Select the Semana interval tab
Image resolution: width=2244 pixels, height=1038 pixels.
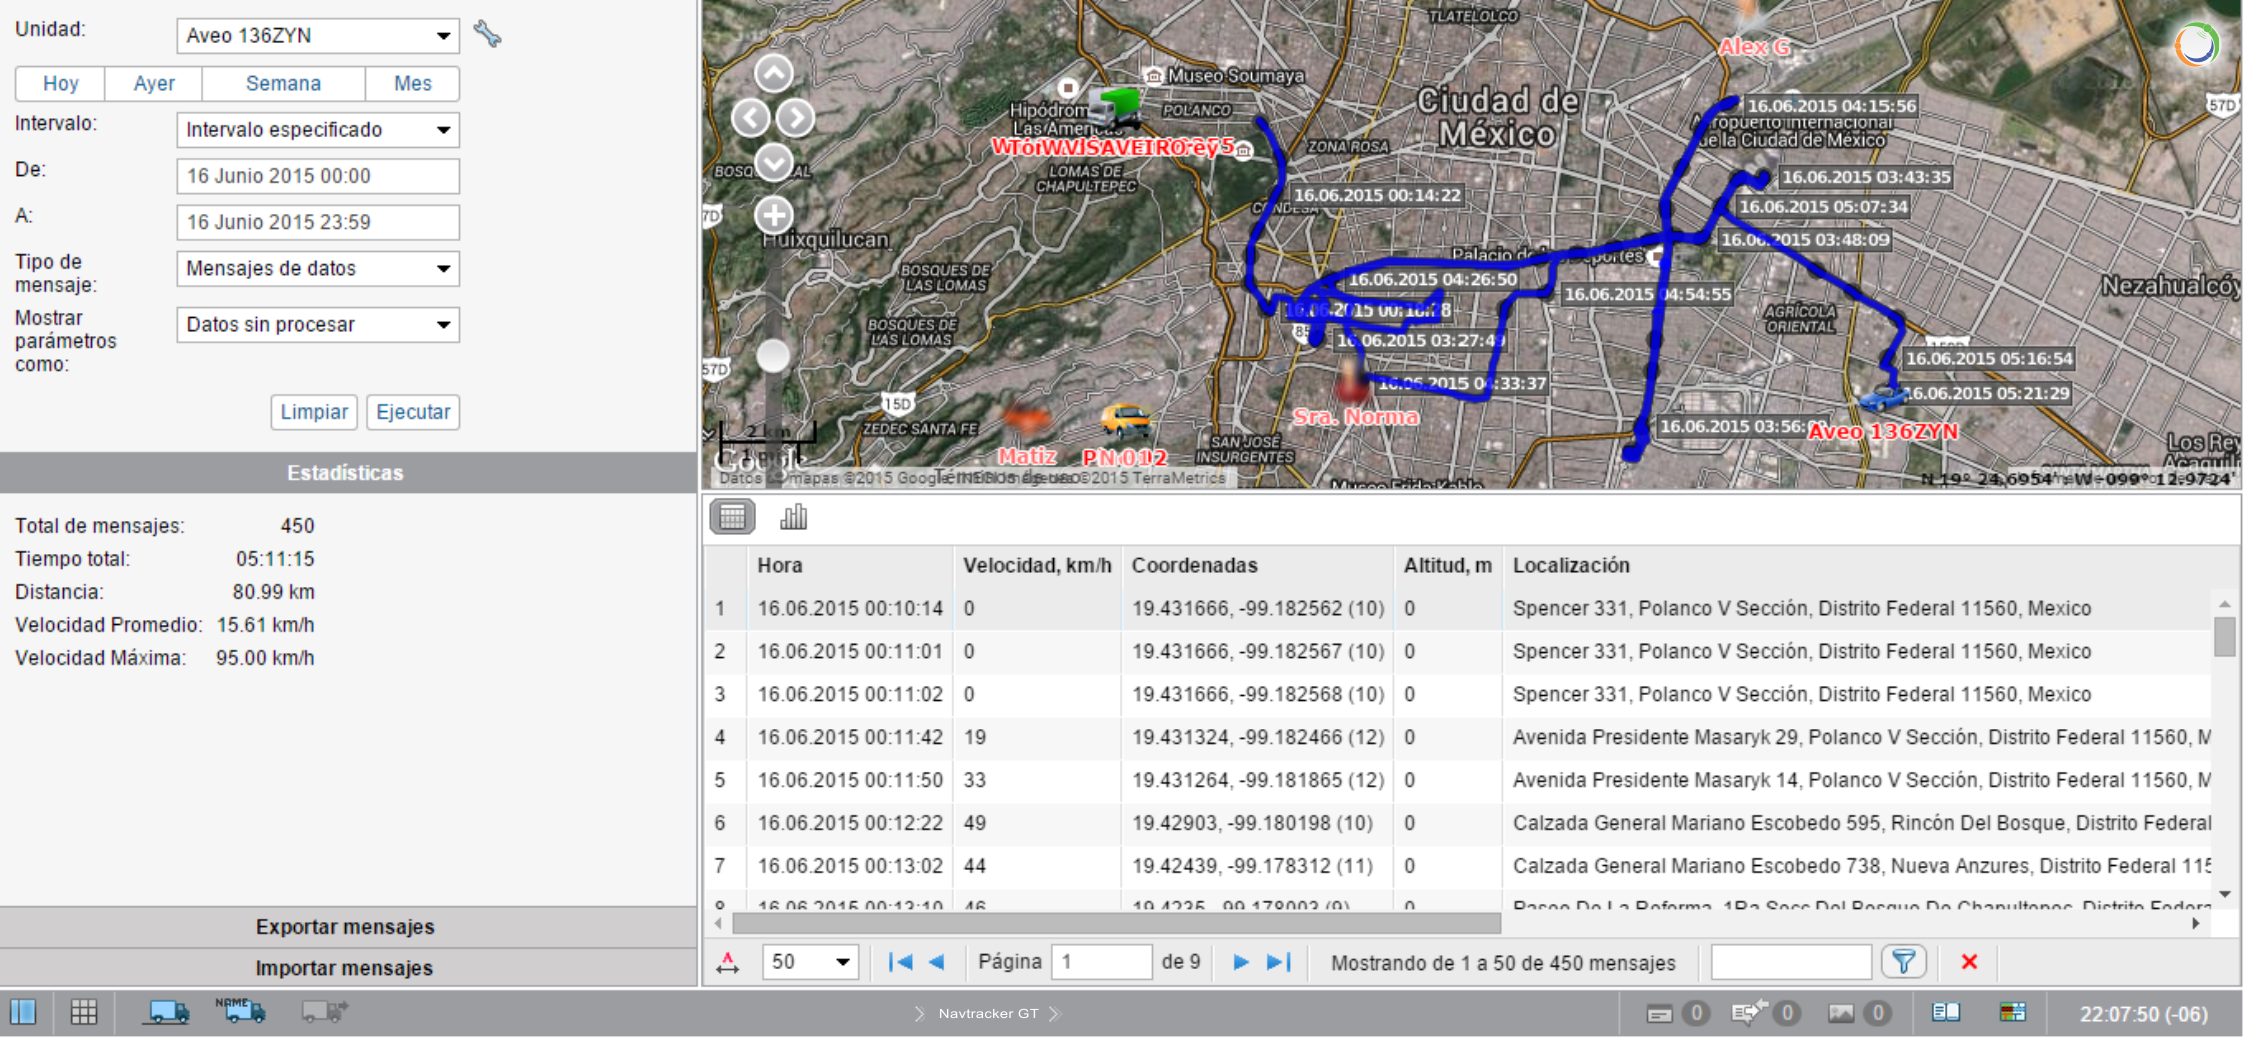point(283,84)
